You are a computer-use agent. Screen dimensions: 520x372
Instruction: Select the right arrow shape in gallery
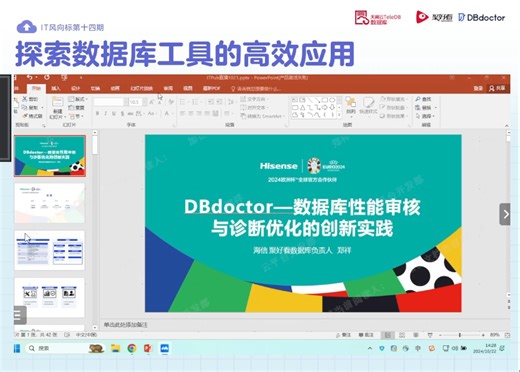click(325, 108)
